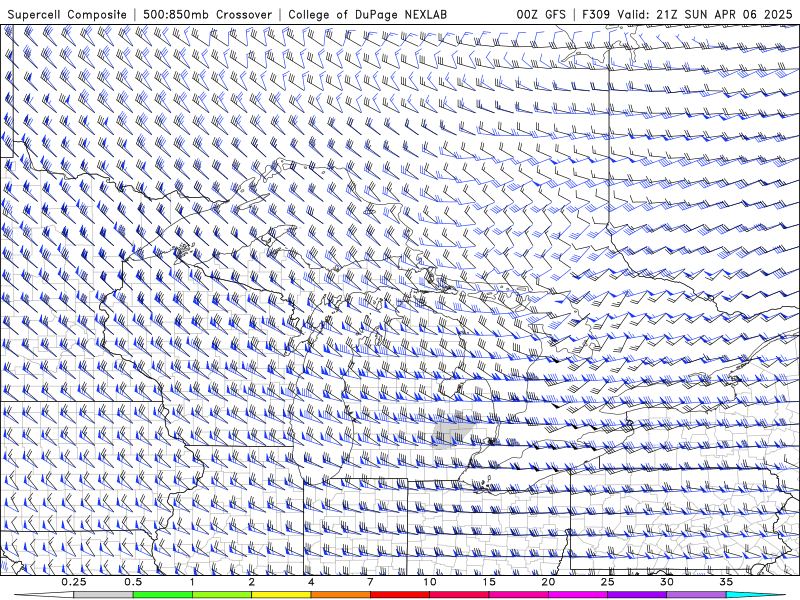Image resolution: width=800 pixels, height=600 pixels.
Task: Click the '4' legend value
Action: (311, 582)
